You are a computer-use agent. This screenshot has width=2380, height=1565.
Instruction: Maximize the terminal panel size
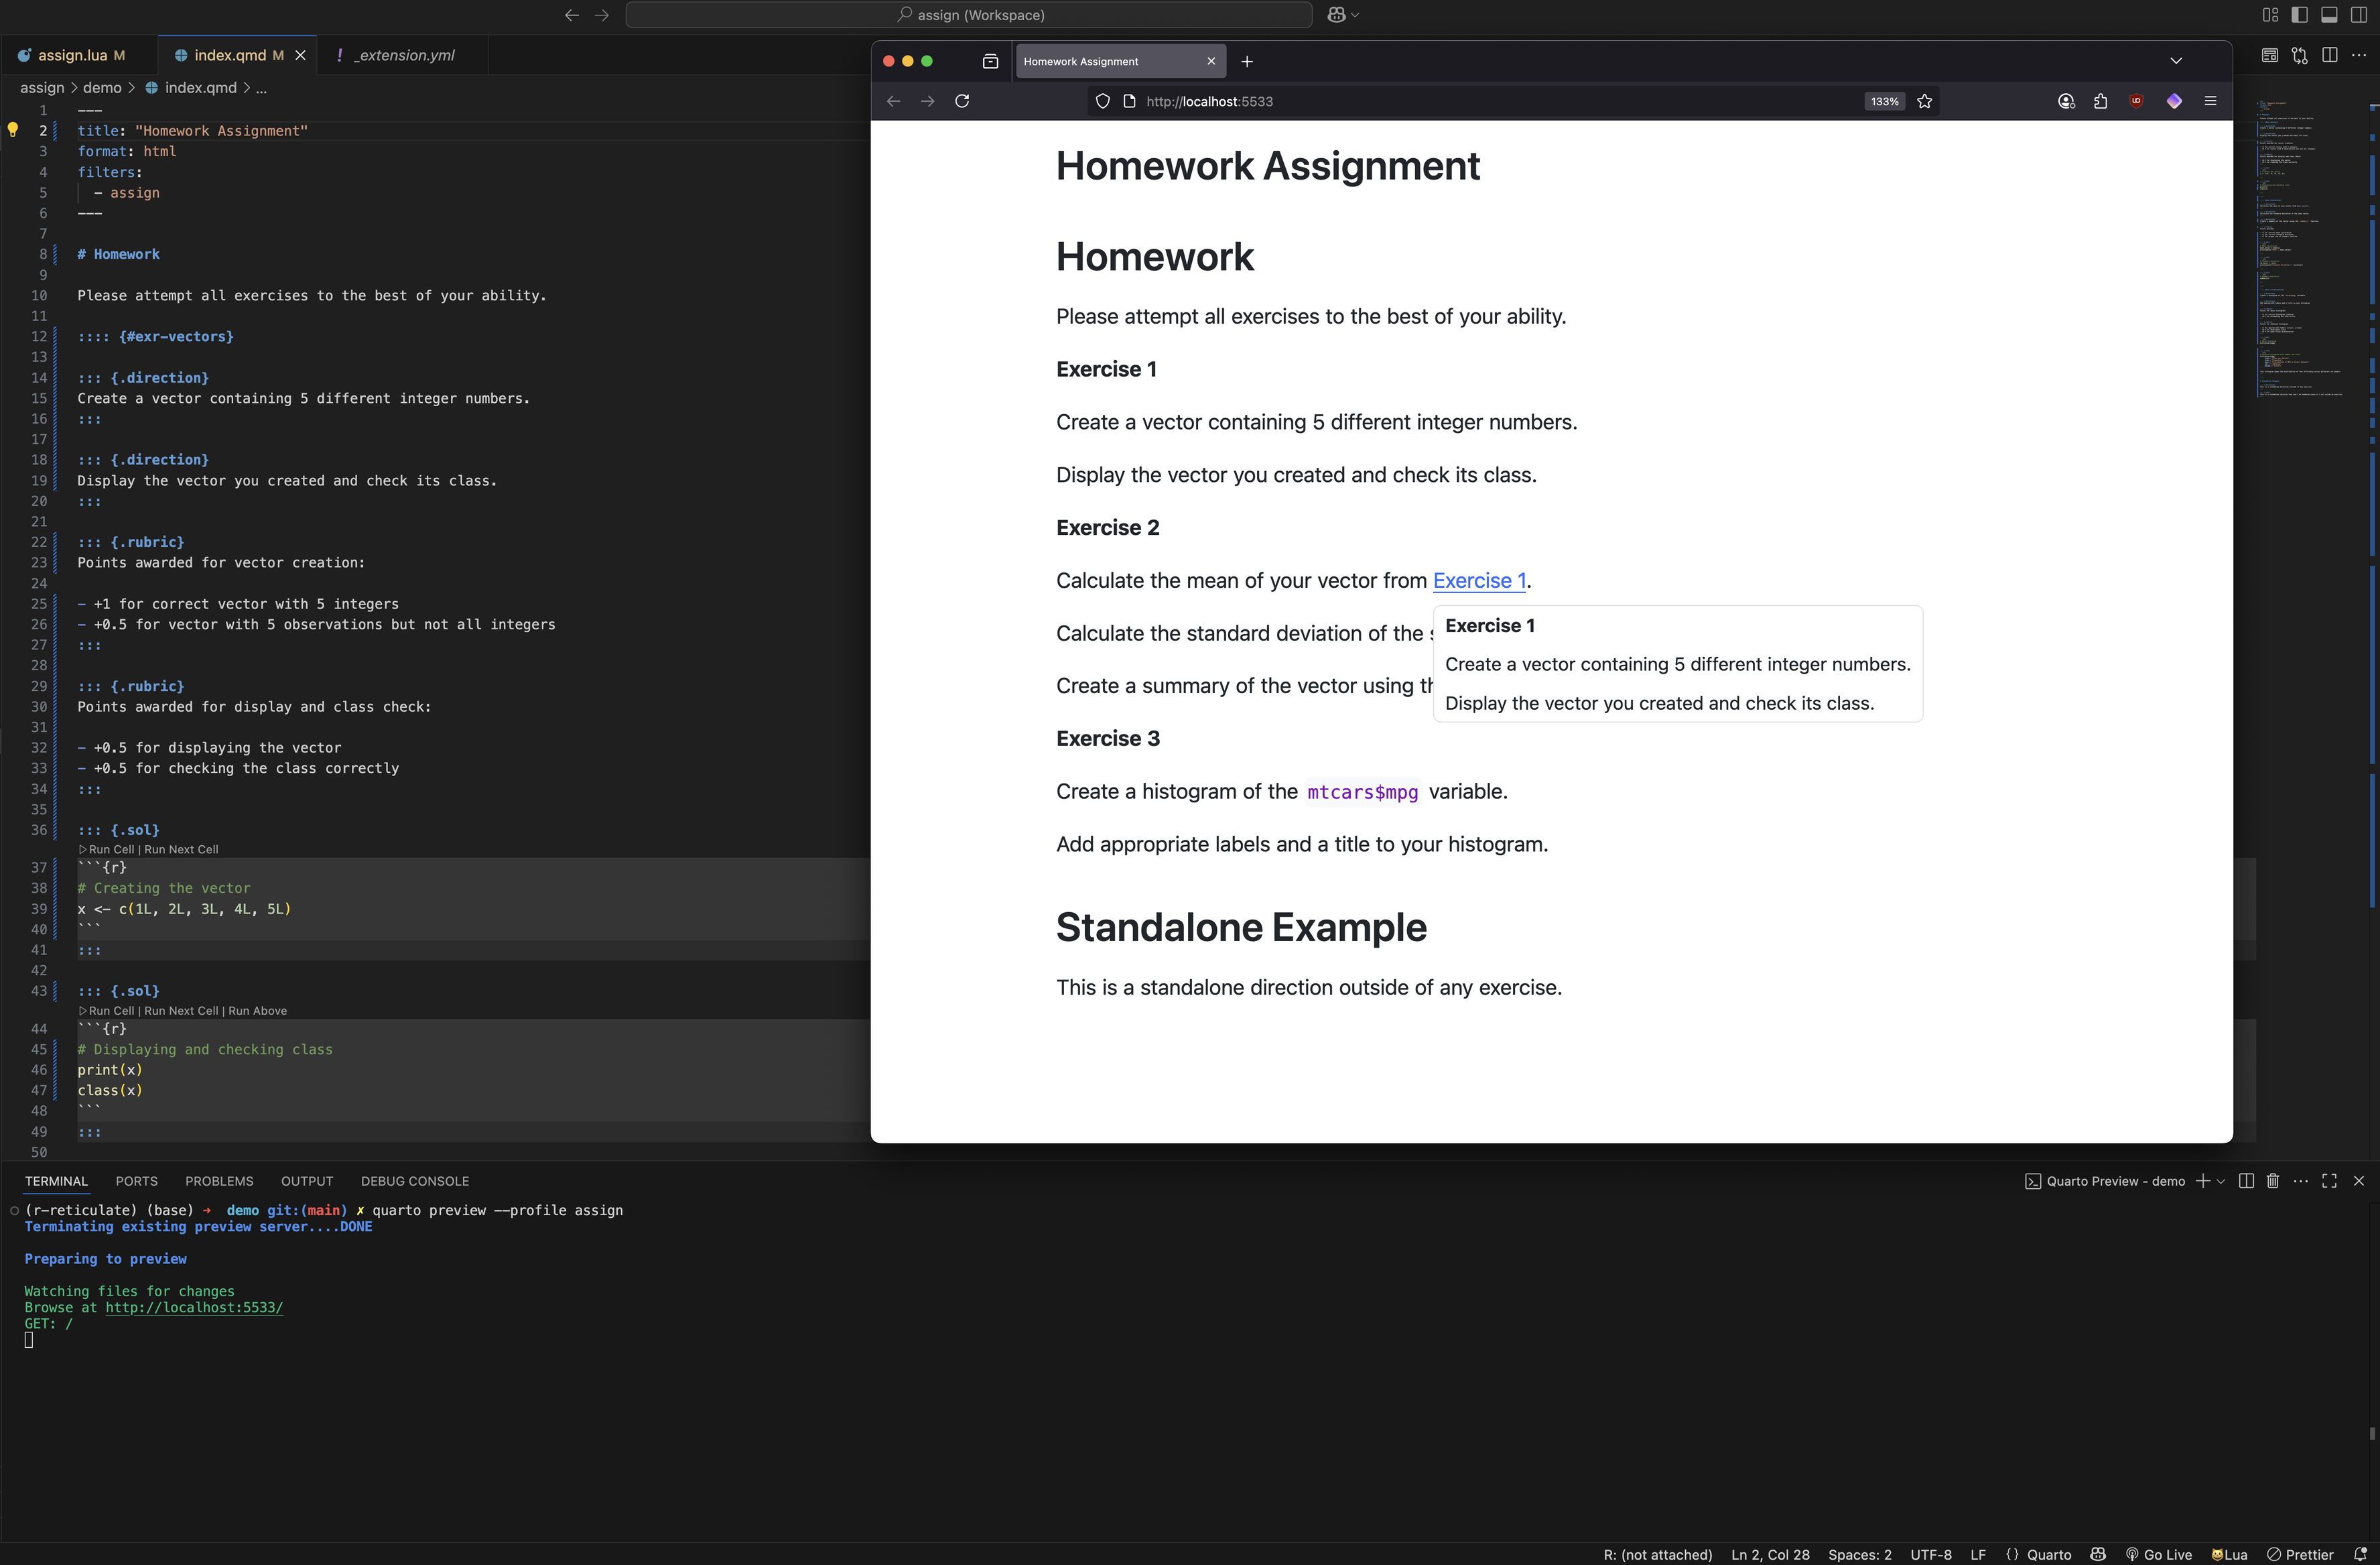click(2330, 1181)
